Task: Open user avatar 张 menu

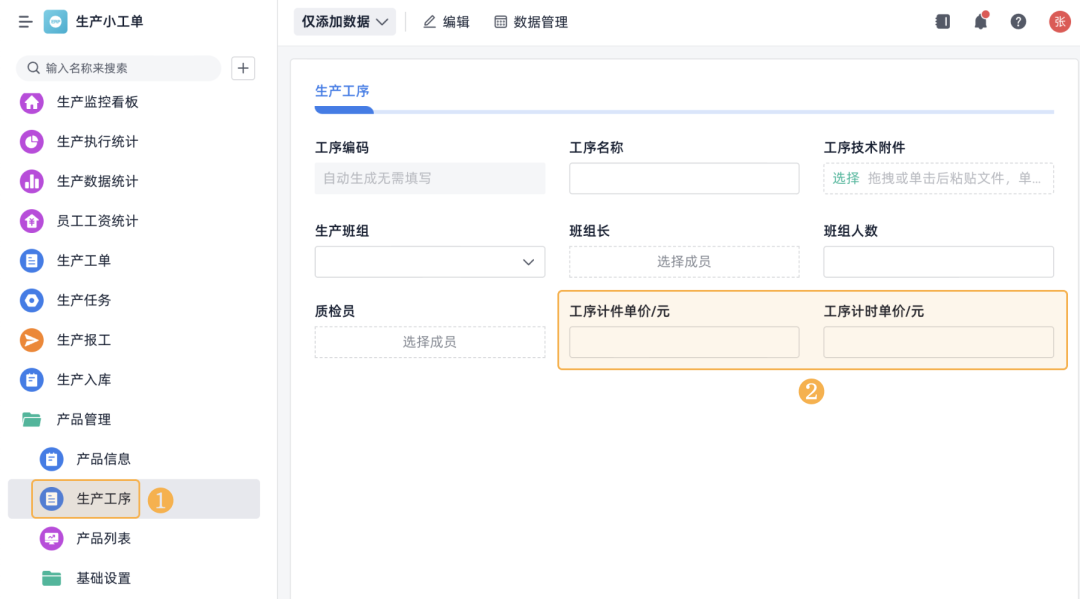Action: [x=1059, y=22]
